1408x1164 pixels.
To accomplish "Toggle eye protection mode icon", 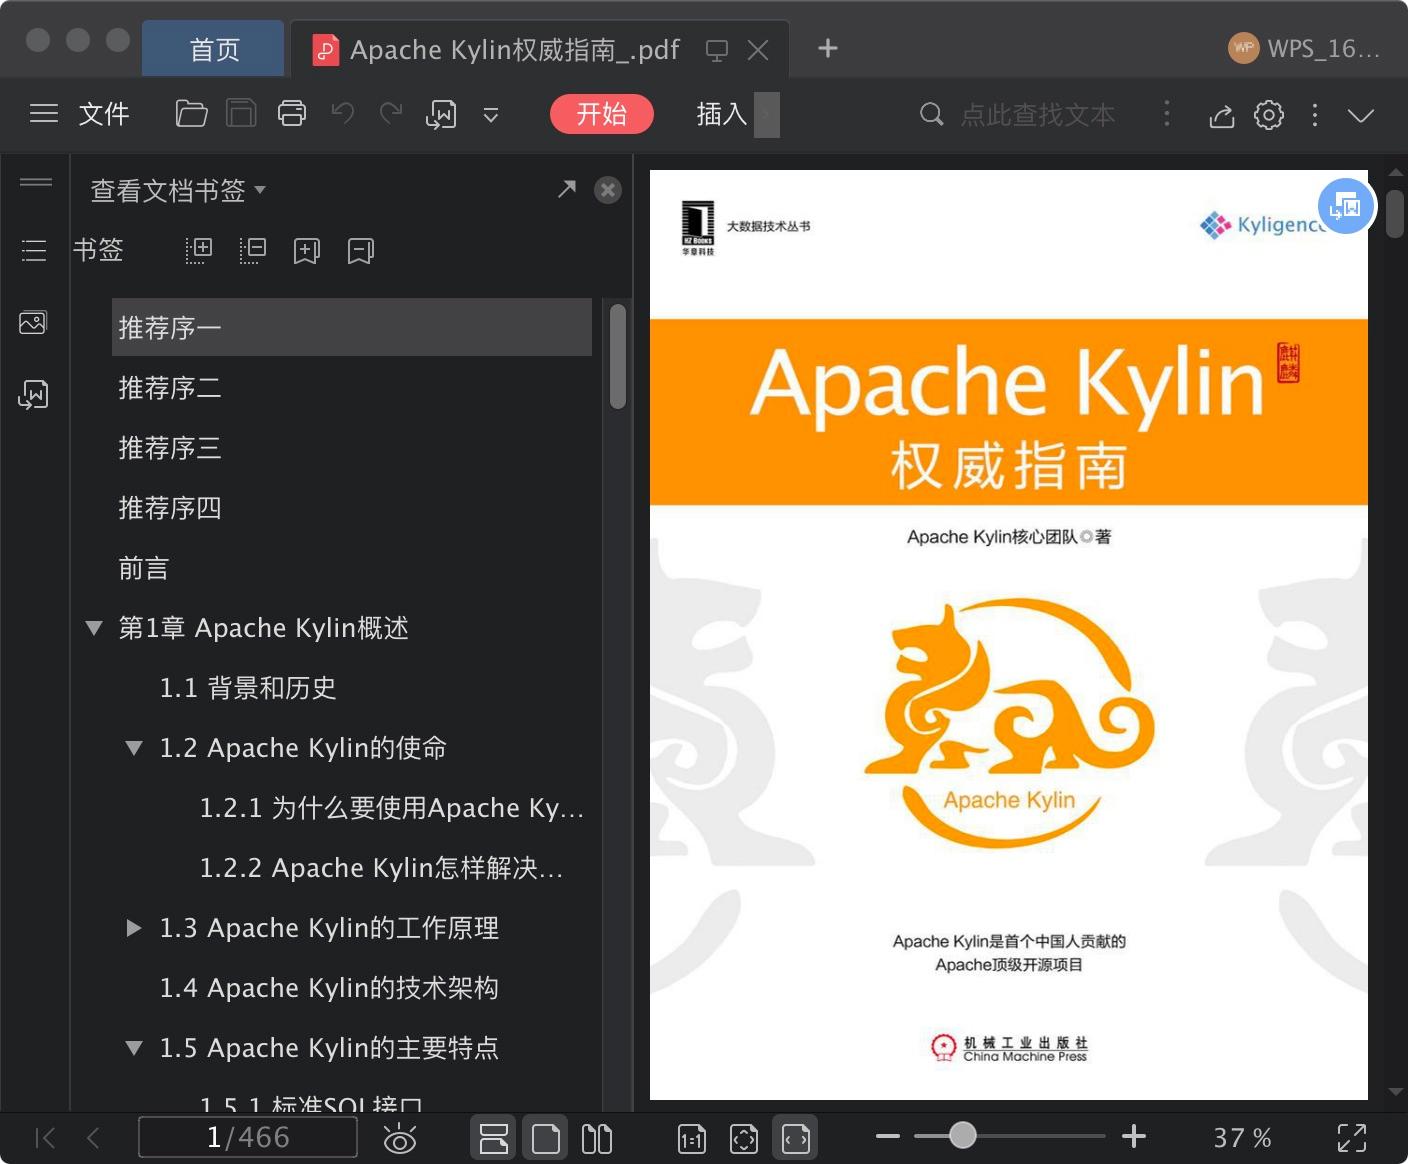I will click(x=400, y=1137).
